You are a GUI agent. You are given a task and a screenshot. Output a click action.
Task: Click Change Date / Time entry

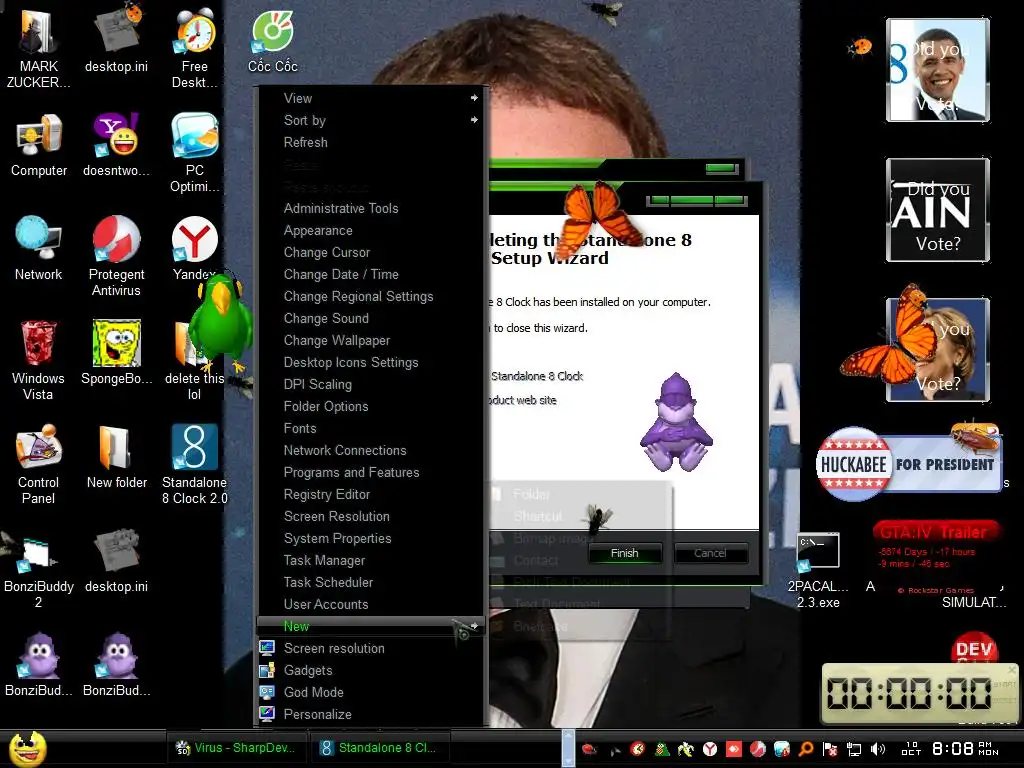coord(371,274)
